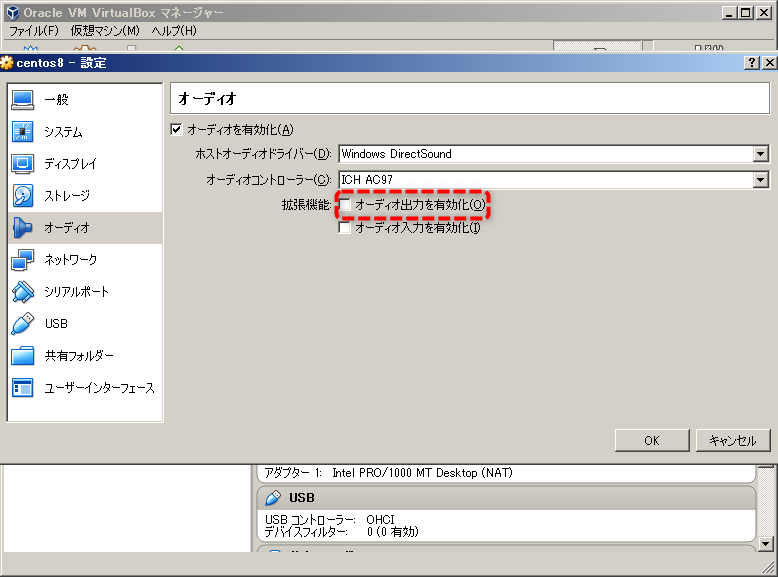Click the OK button
This screenshot has width=778, height=577.
point(652,441)
